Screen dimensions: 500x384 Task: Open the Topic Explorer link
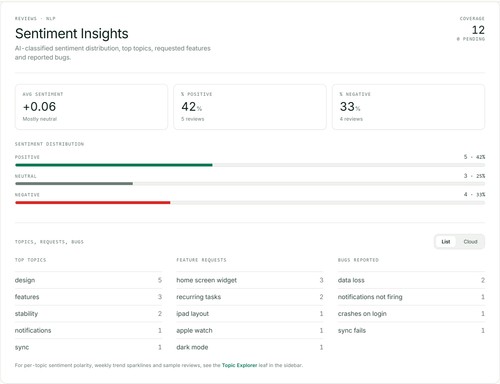pos(239,365)
